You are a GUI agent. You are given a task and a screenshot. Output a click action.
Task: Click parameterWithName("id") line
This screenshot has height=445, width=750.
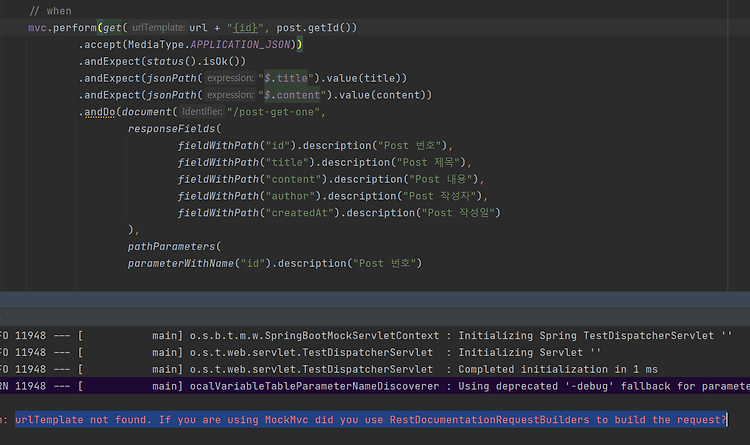tap(275, 263)
